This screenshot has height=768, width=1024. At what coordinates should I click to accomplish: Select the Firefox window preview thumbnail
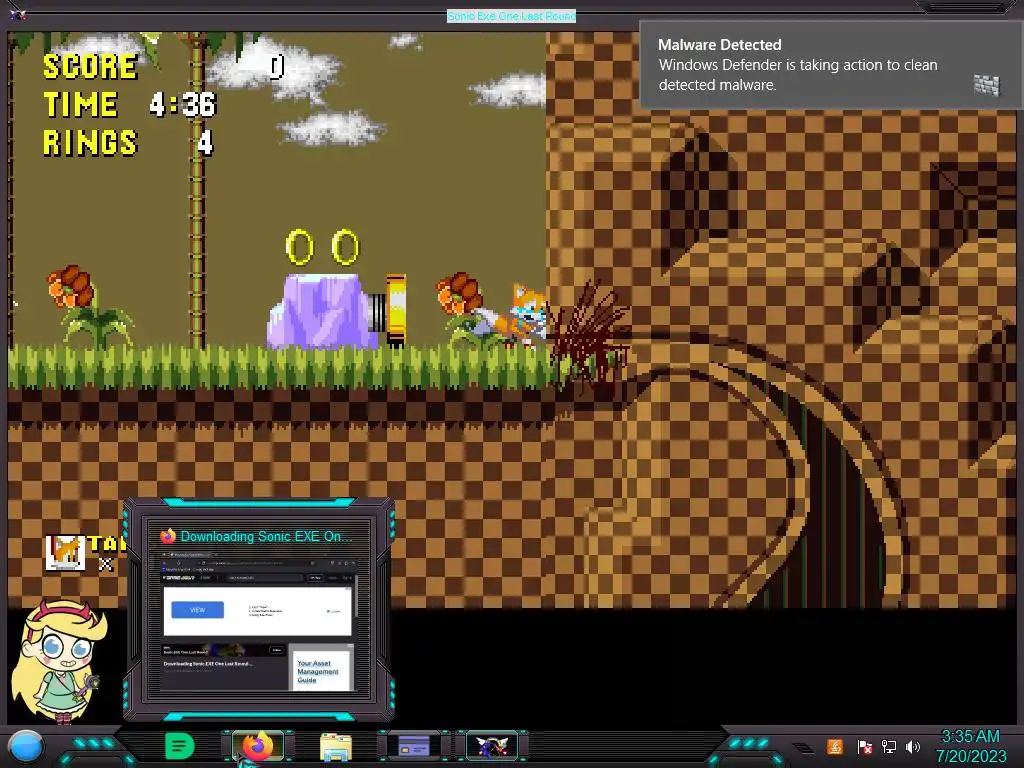click(x=258, y=623)
